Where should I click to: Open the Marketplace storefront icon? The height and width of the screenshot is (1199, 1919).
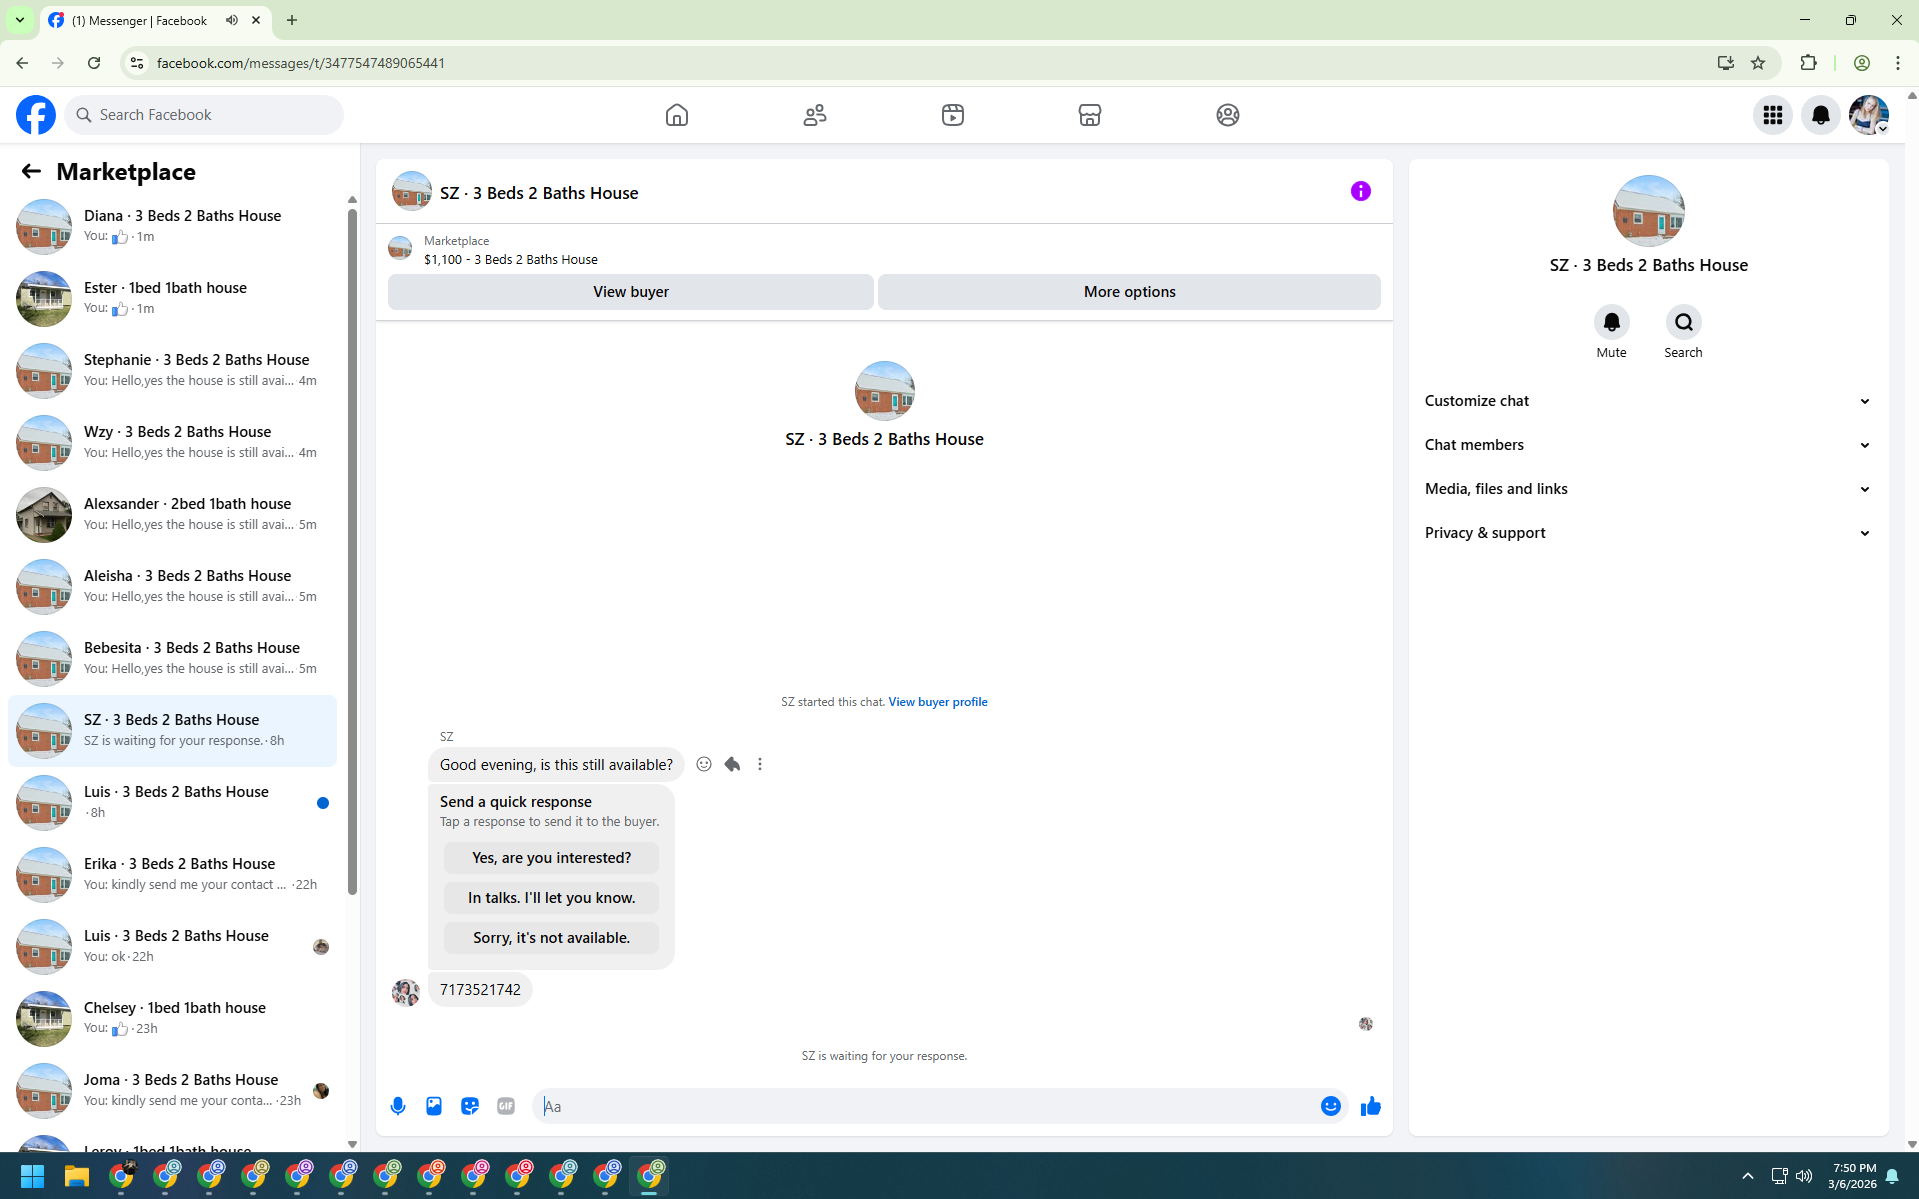point(1090,115)
